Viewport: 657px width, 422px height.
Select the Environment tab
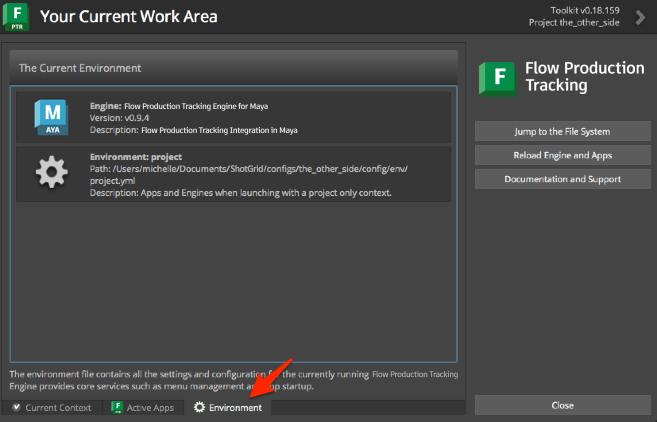pyautogui.click(x=228, y=407)
